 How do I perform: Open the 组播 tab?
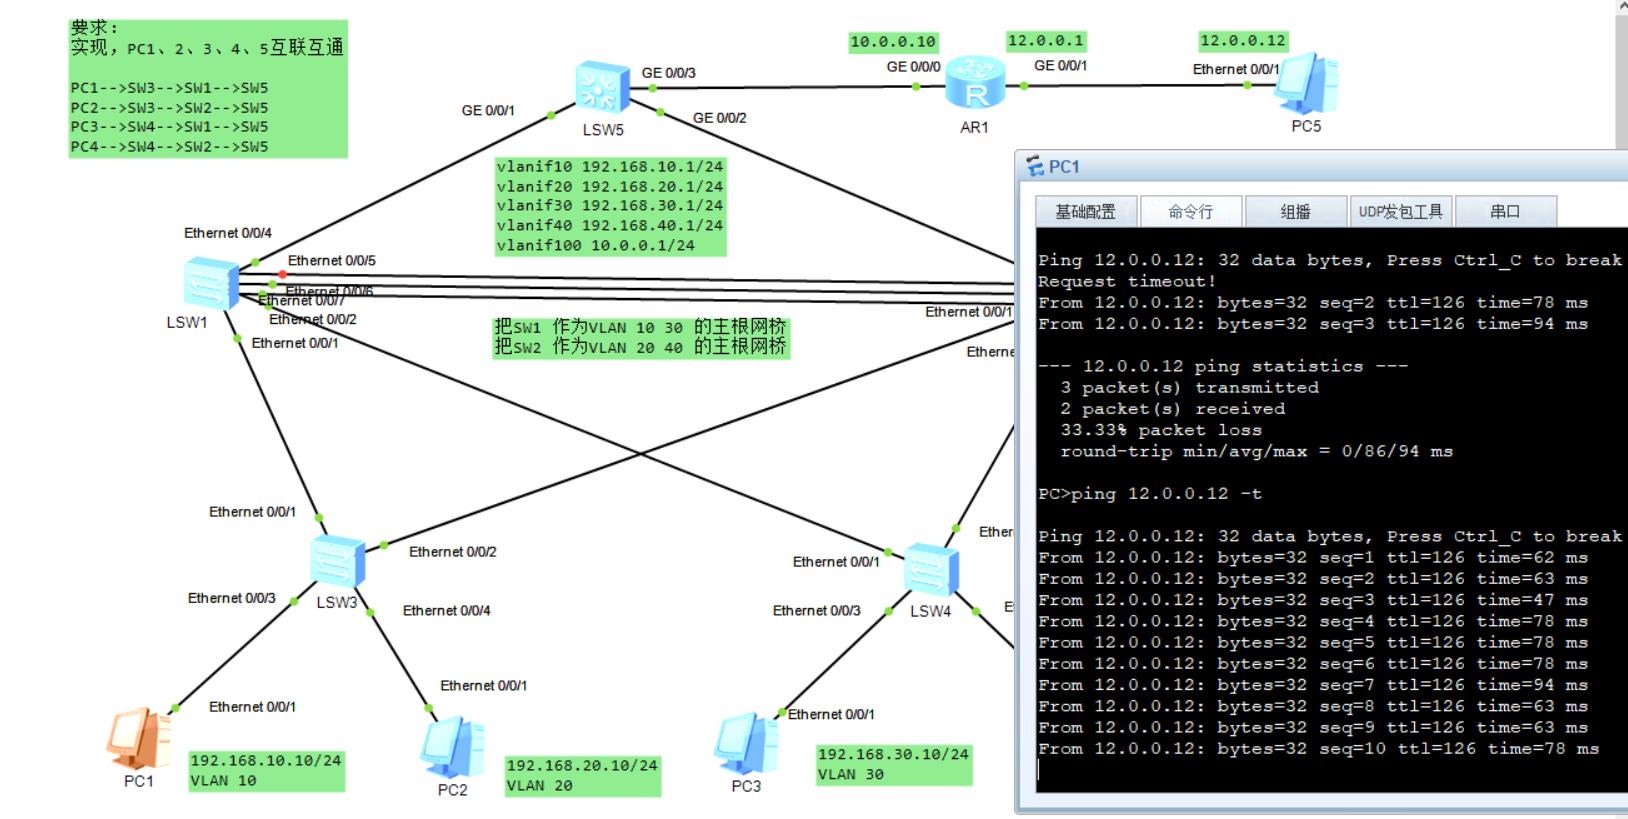[1295, 211]
